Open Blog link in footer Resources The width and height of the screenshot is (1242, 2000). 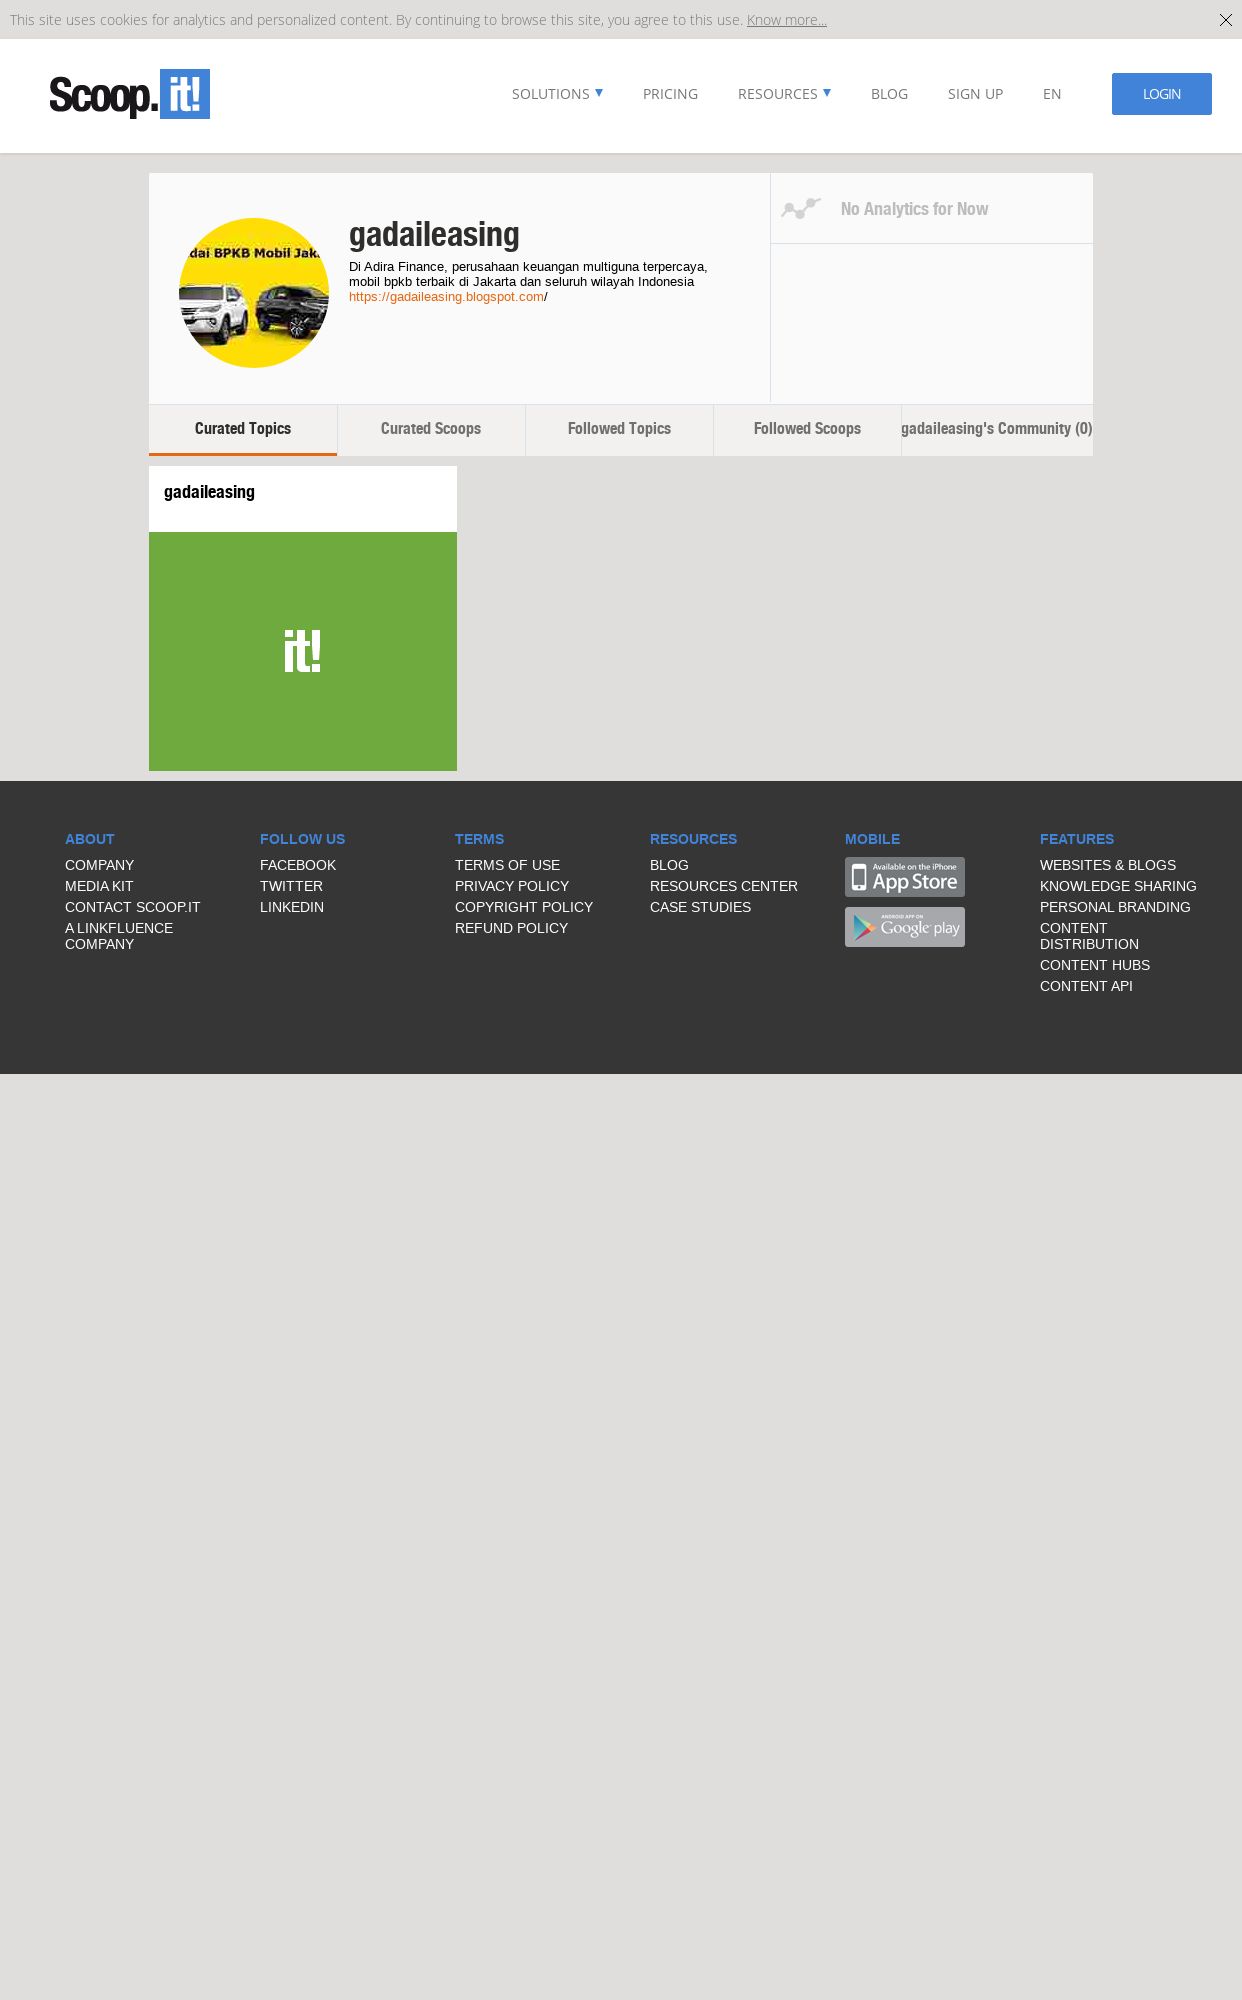pos(669,865)
